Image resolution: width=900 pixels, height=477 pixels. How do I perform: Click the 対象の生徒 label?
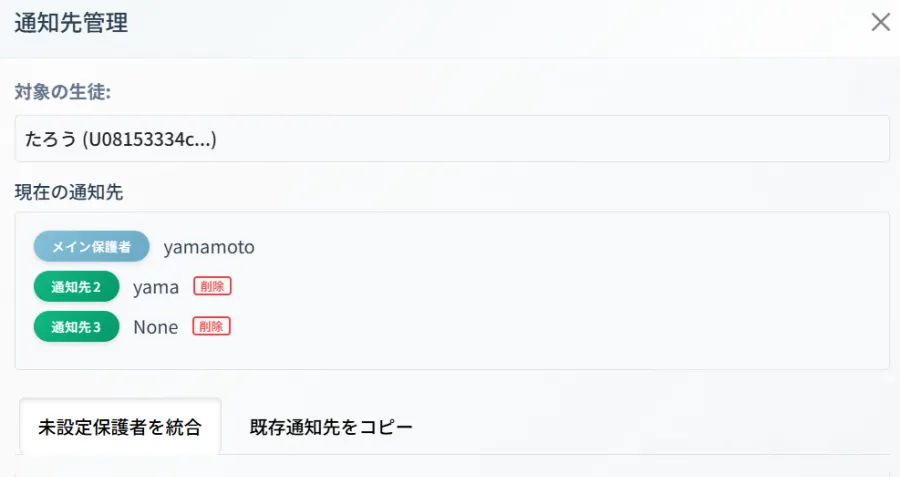click(62, 92)
